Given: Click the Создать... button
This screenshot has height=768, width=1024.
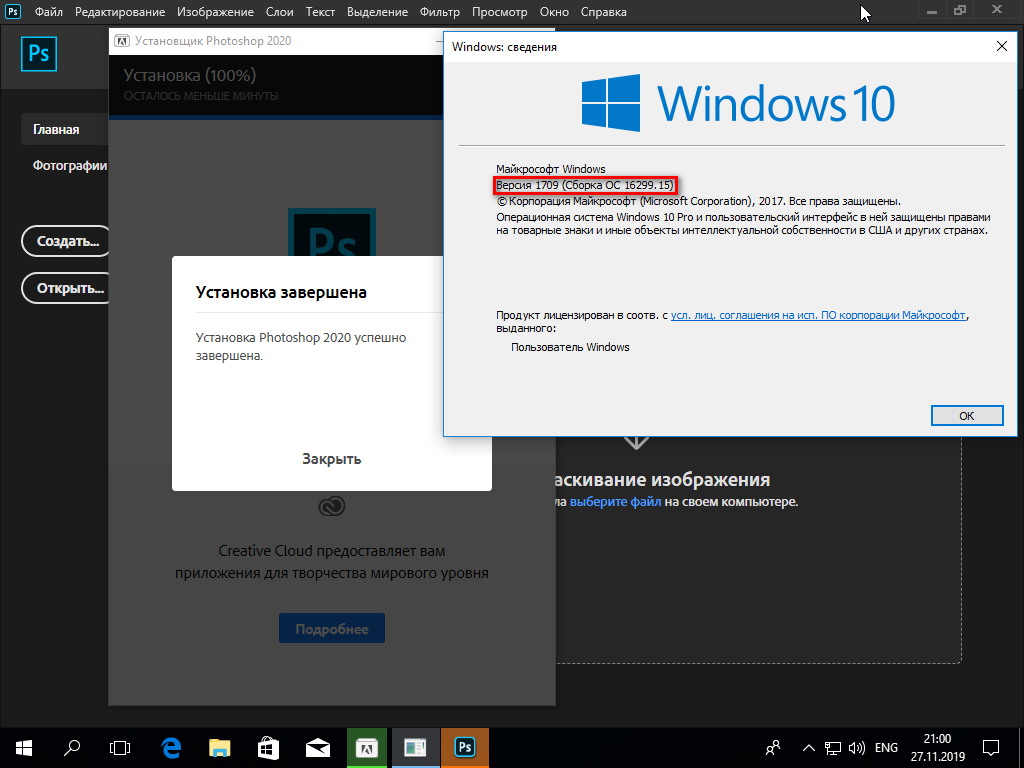Looking at the screenshot, I should tap(65, 241).
